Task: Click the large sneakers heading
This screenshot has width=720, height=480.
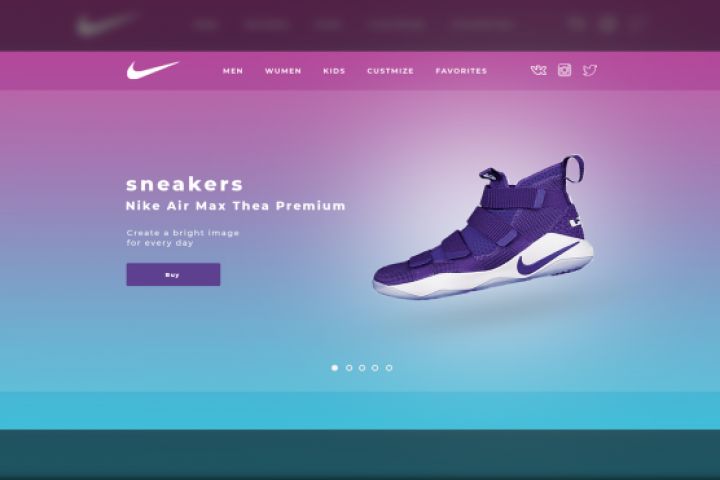Action: coord(184,184)
